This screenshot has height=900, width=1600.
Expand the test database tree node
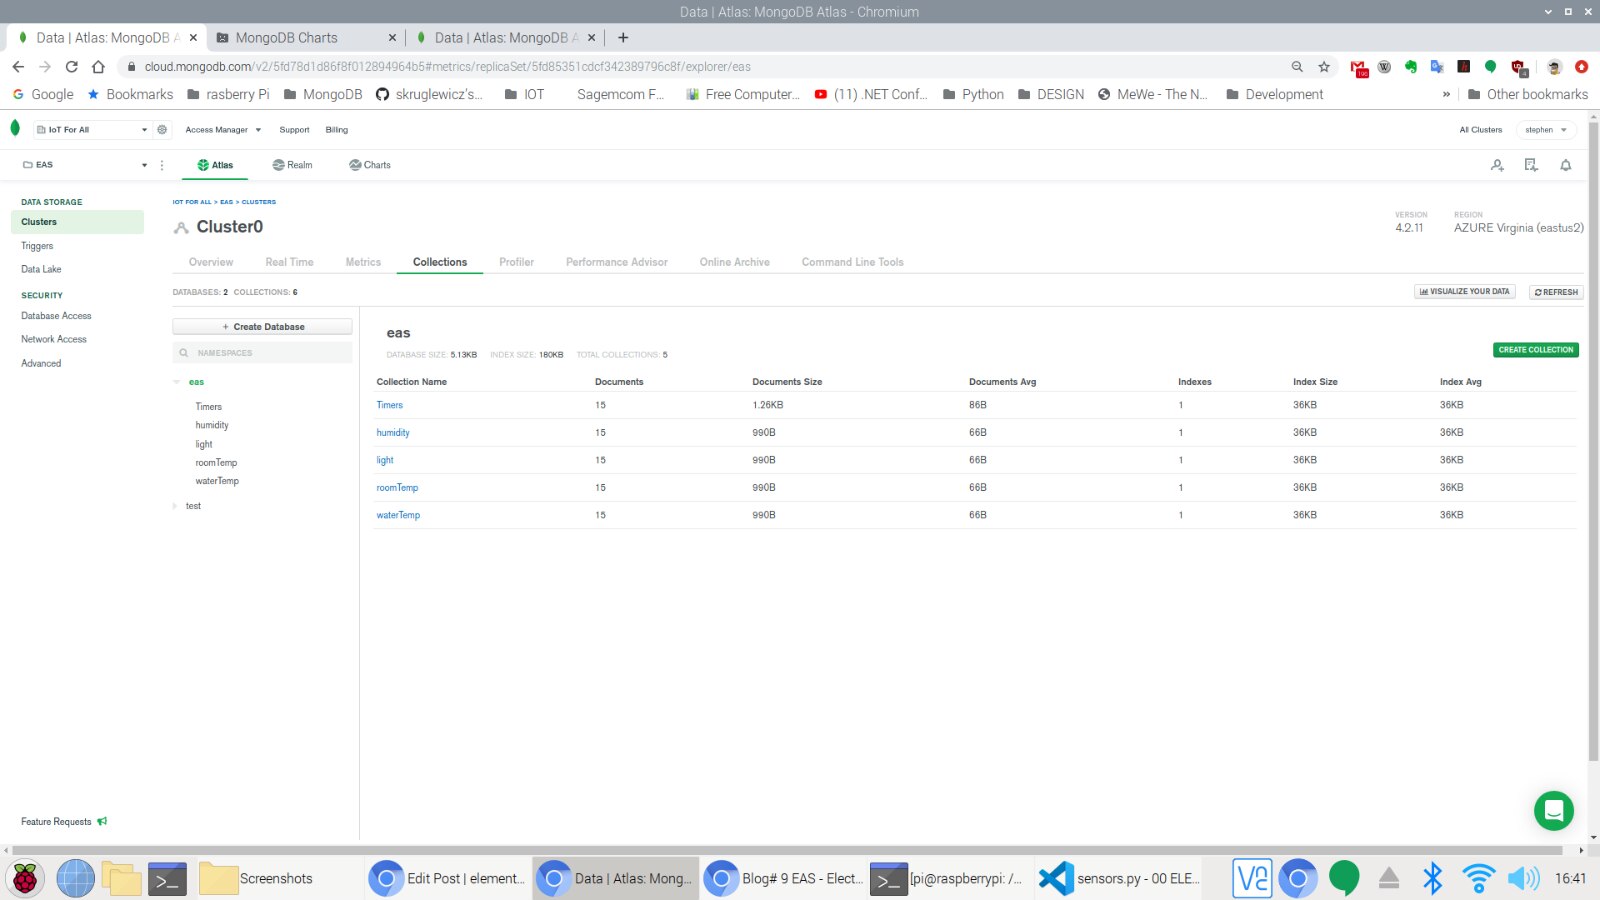click(176, 506)
